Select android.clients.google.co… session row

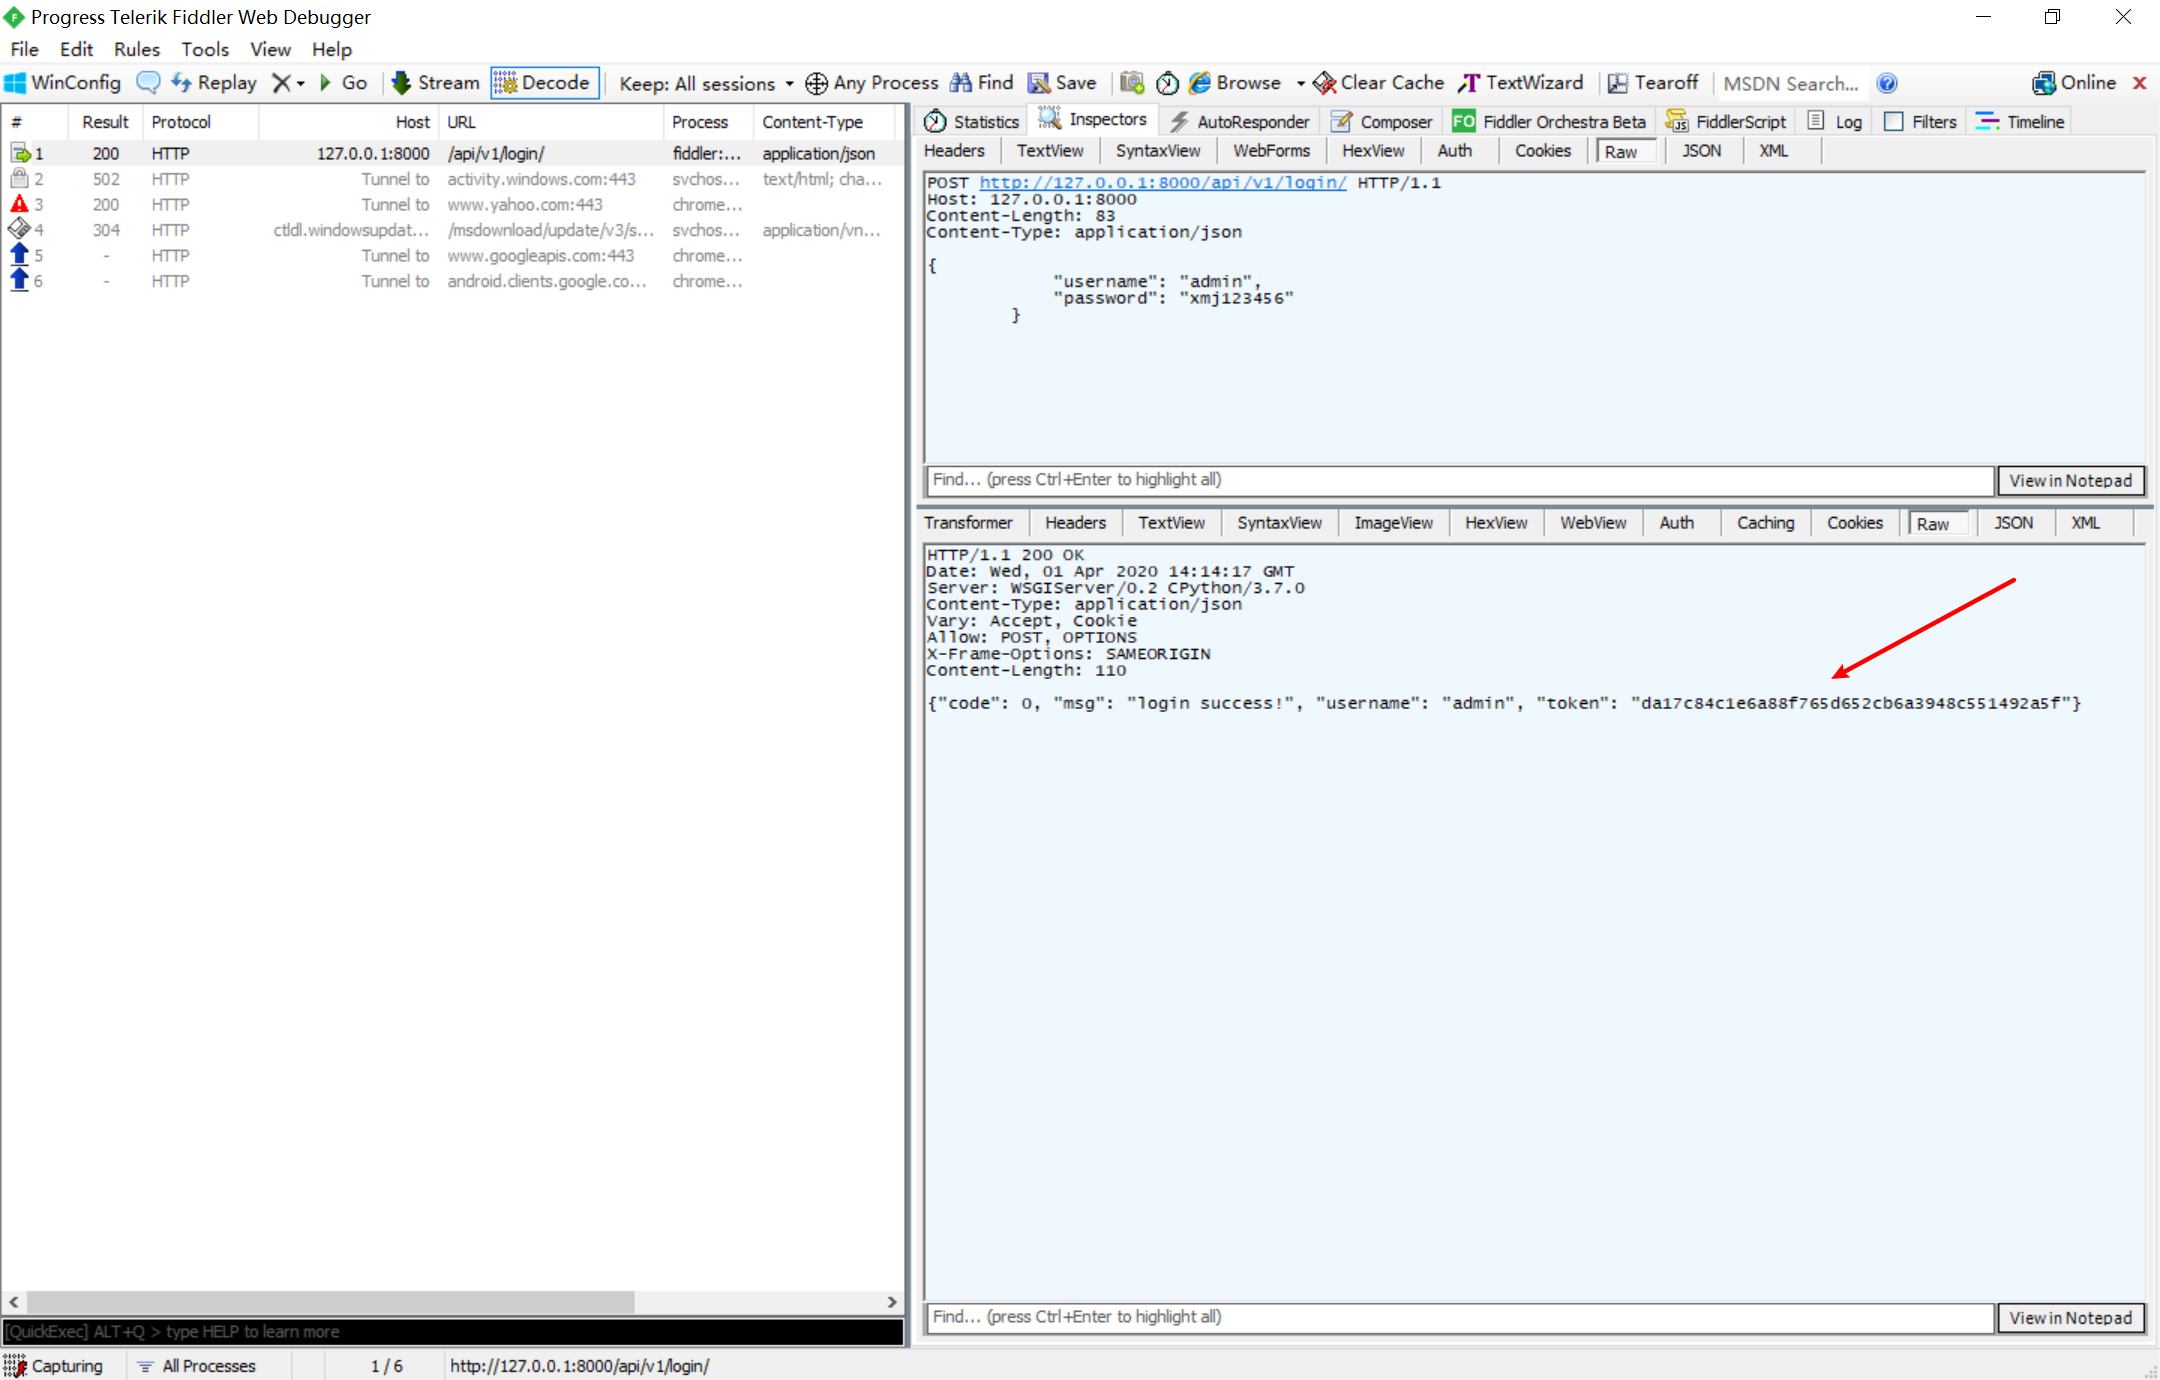click(x=450, y=281)
